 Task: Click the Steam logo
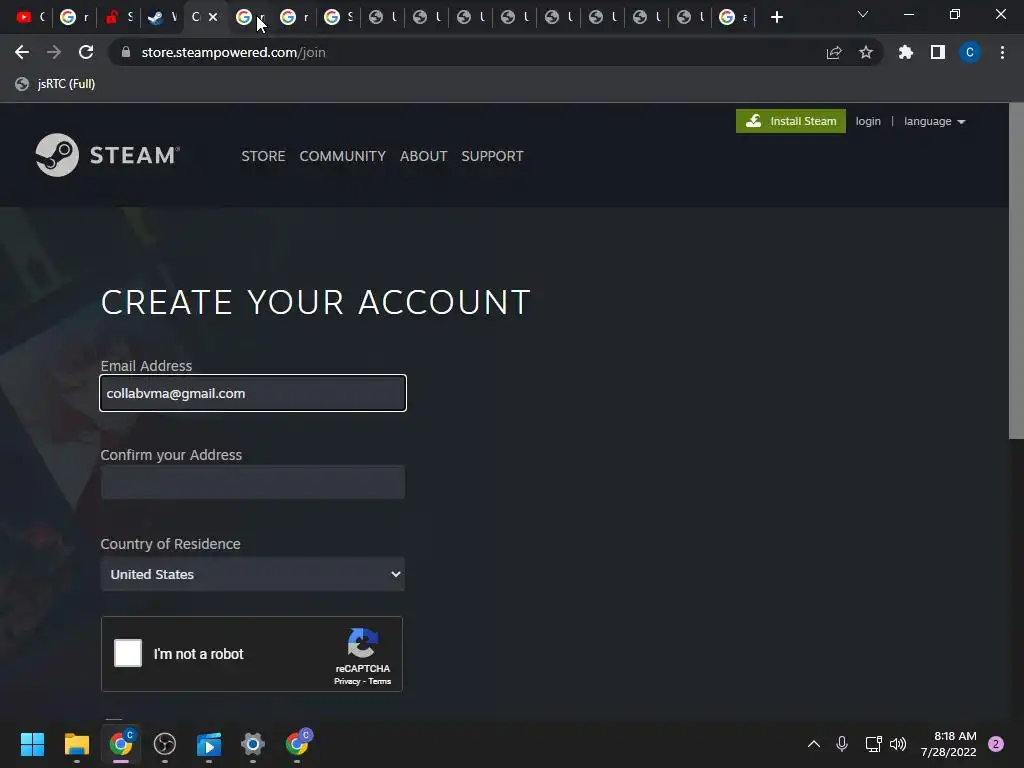(108, 155)
